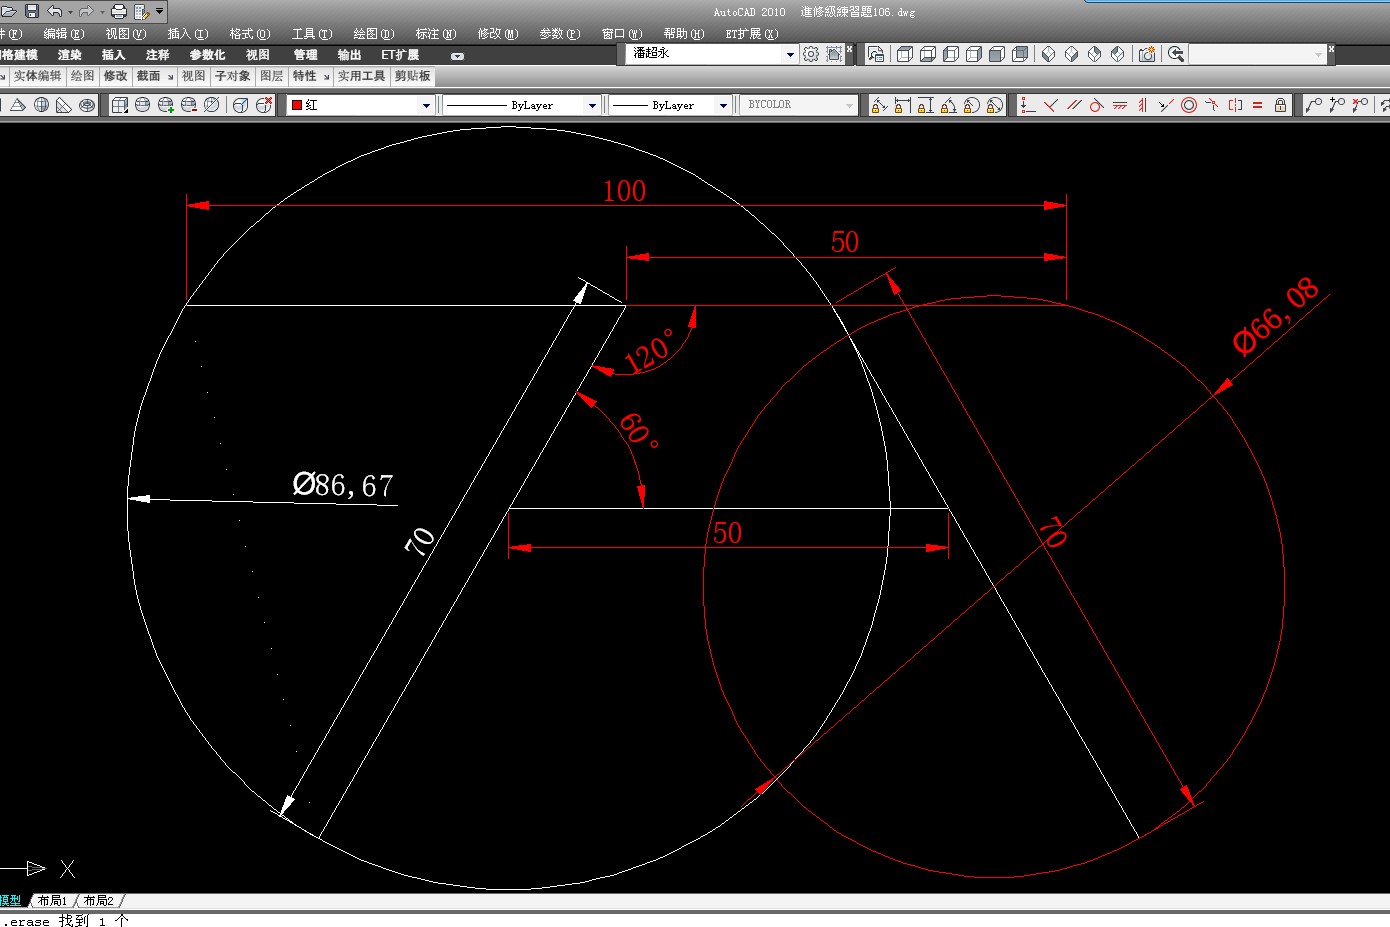Click the perpendicular constraint icon
The height and width of the screenshot is (927, 1390).
[x=1051, y=105]
